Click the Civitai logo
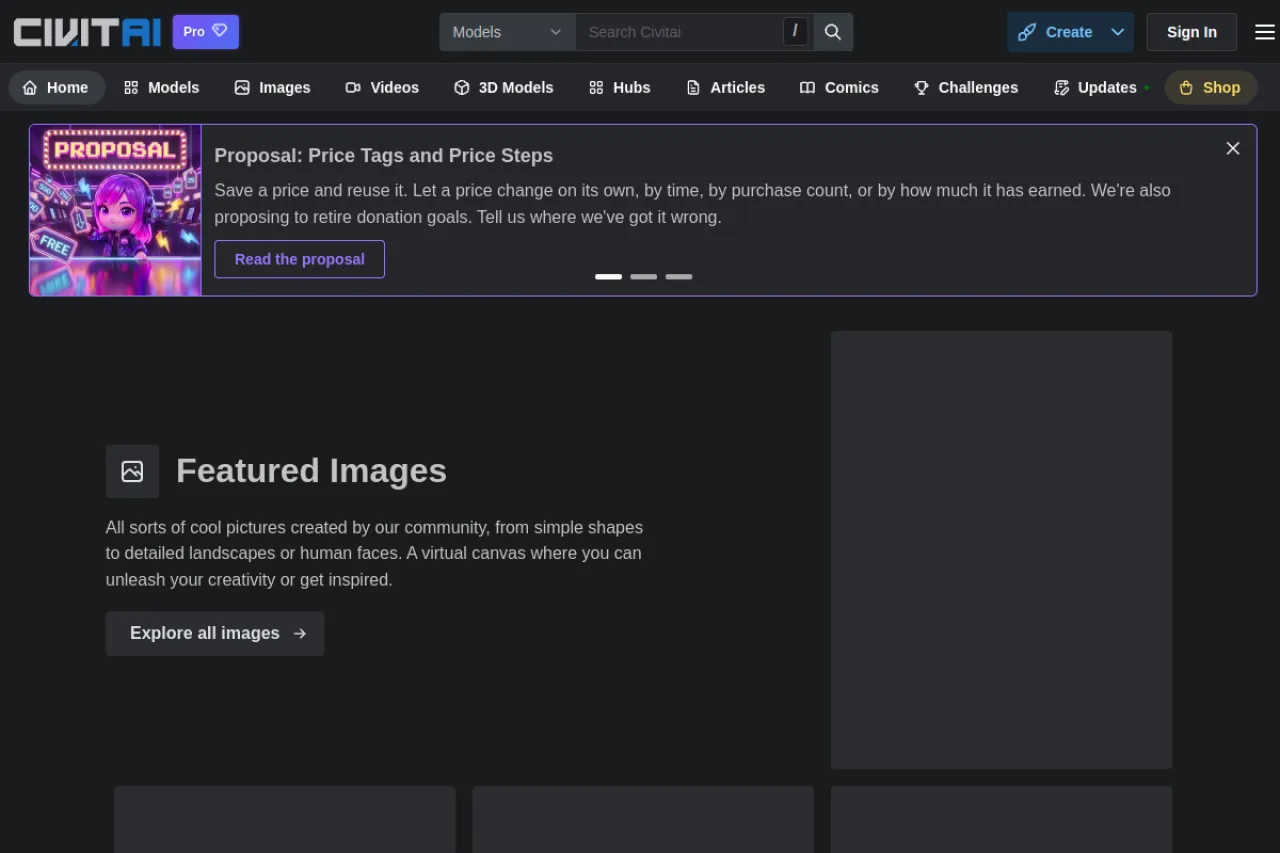Image resolution: width=1280 pixels, height=853 pixels. (87, 32)
